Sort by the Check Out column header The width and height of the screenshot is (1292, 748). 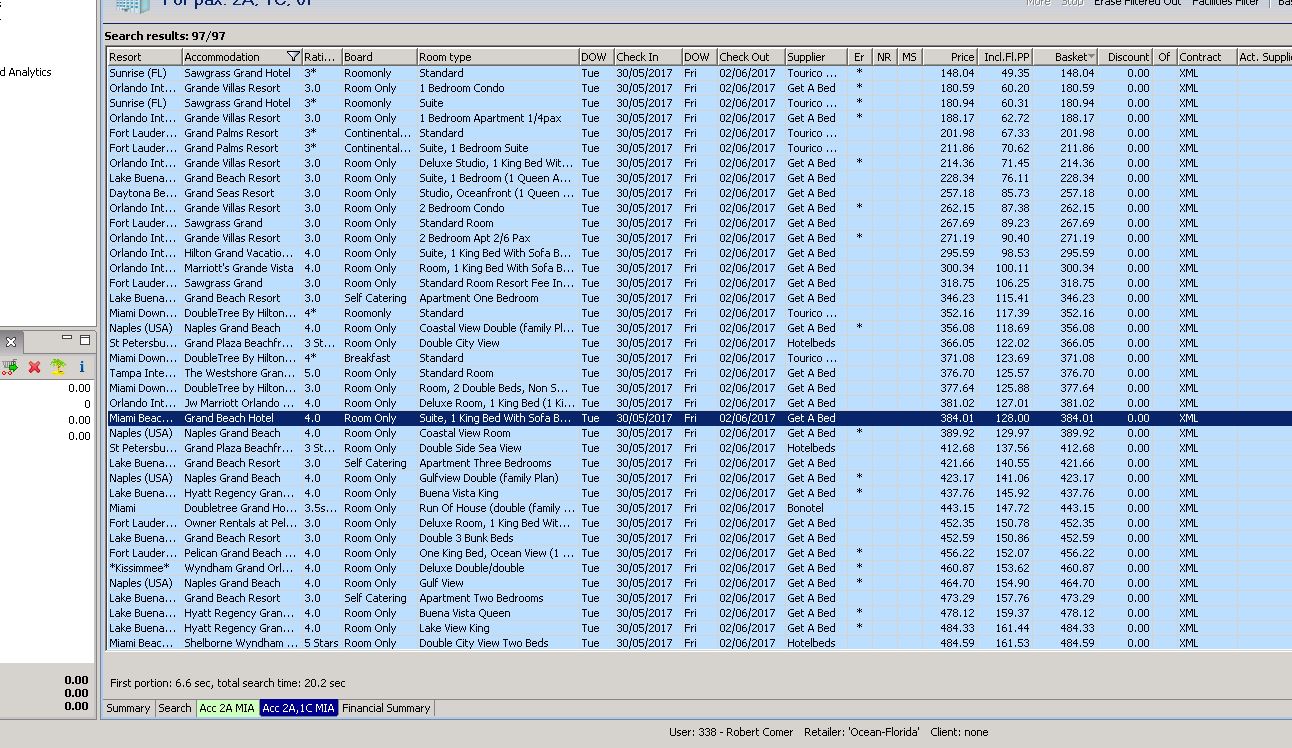tap(750, 57)
